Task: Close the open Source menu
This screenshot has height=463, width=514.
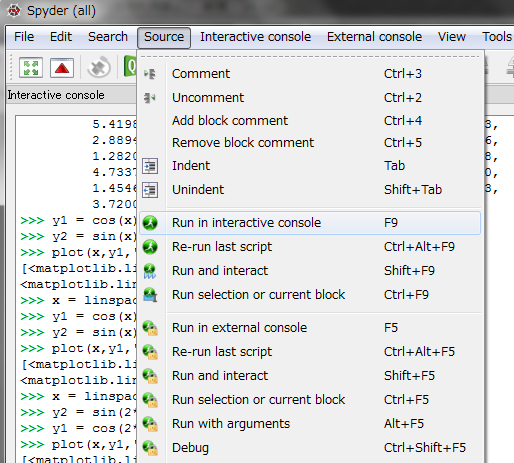Action: 164,37
